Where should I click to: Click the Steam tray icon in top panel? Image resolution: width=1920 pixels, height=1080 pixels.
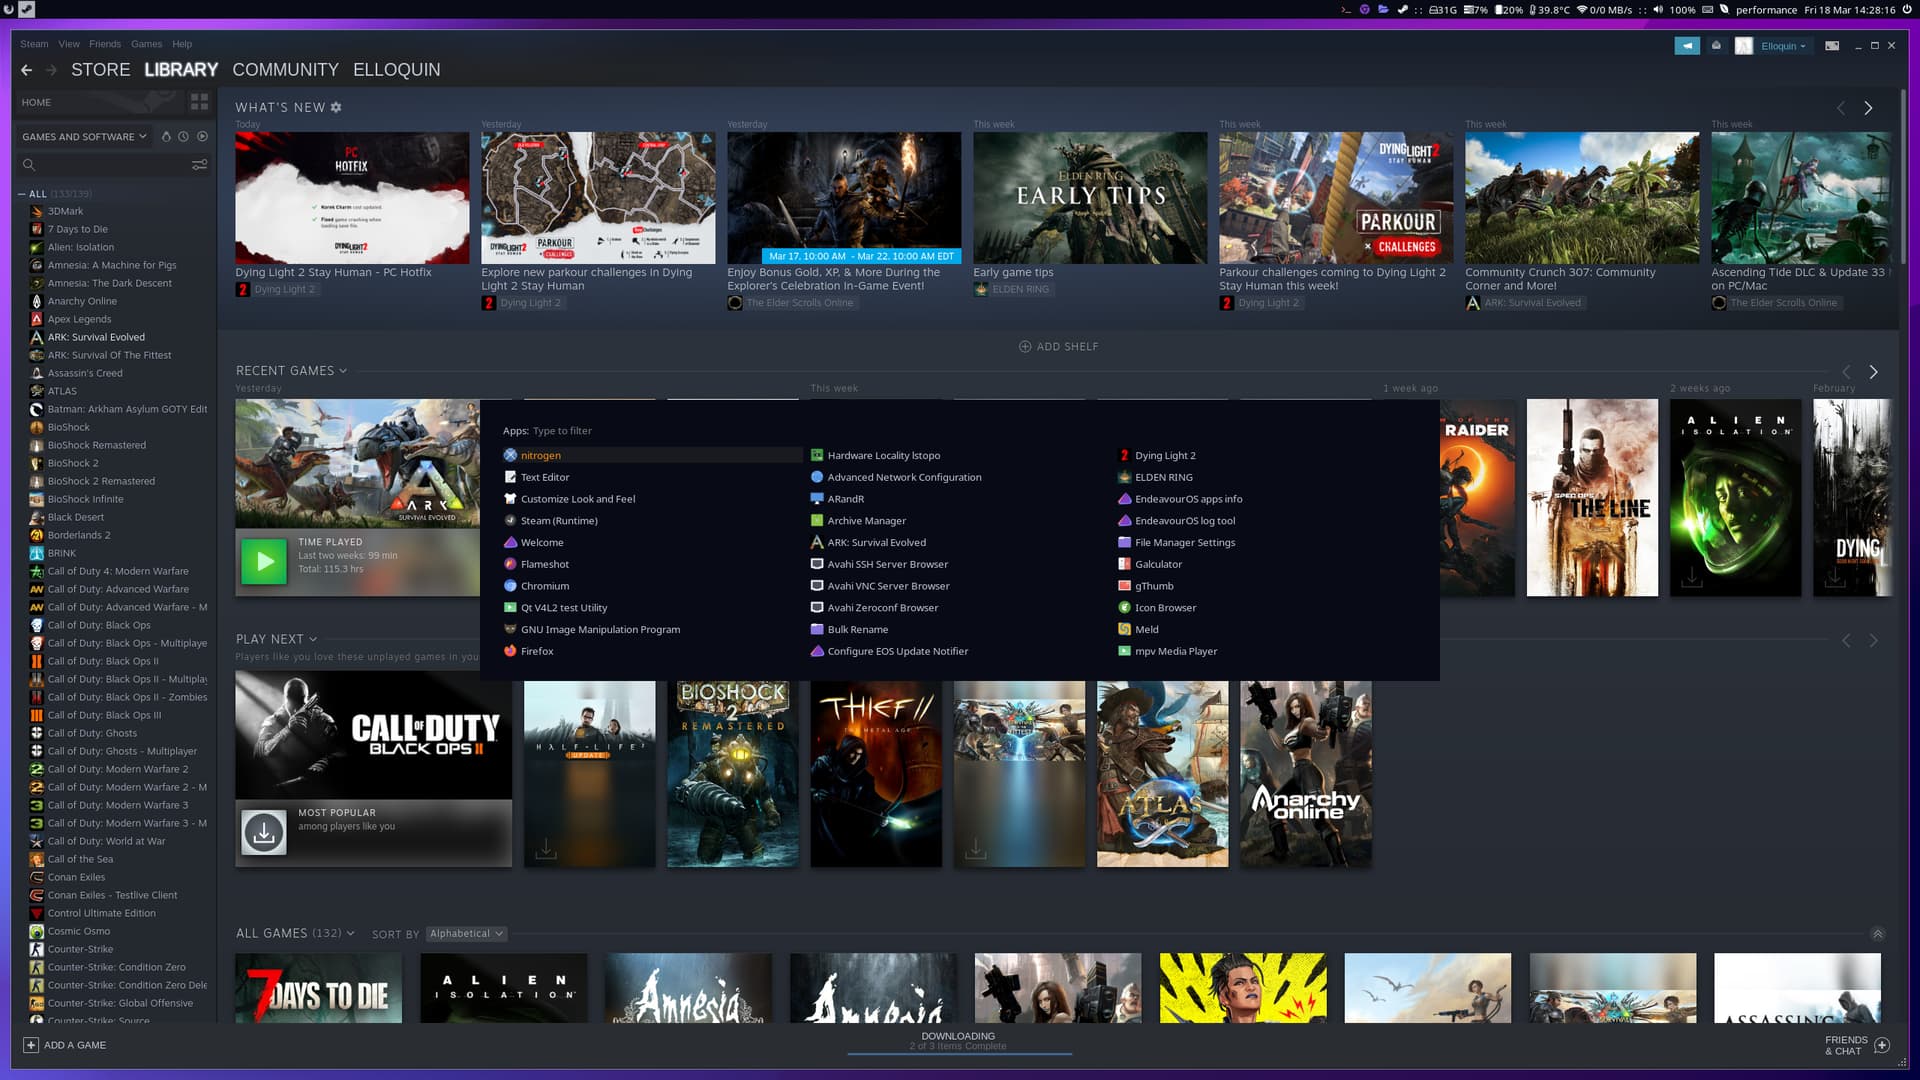[x=1402, y=10]
